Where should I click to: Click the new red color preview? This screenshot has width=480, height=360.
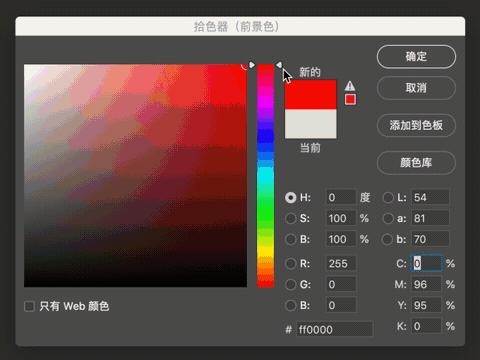pos(310,95)
